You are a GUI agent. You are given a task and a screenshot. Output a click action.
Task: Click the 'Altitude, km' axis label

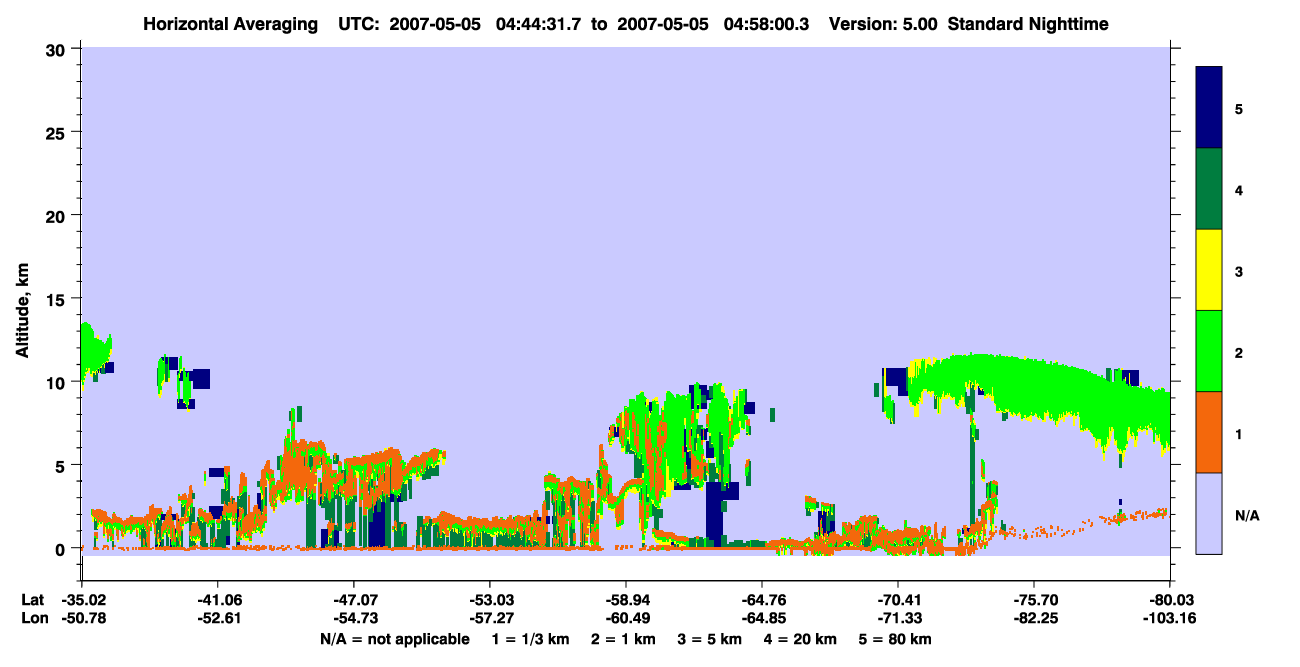pos(22,311)
